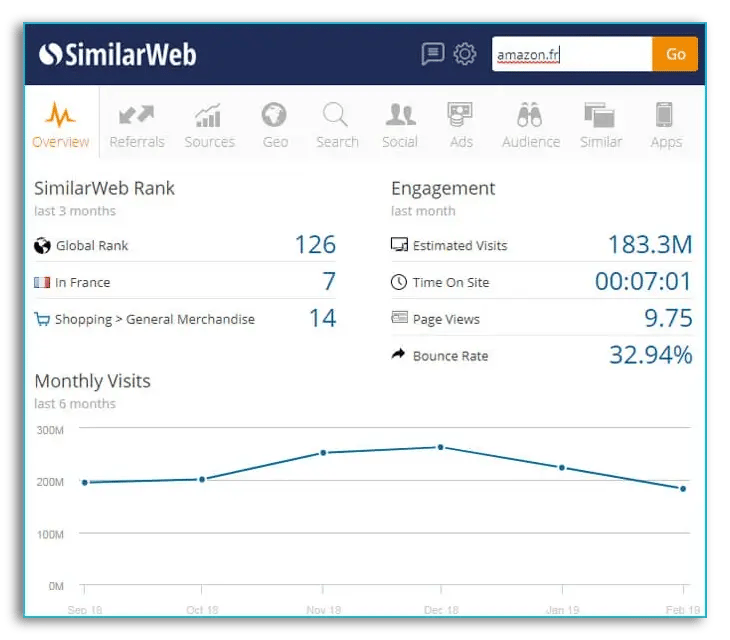The image size is (730, 640).
Task: Click the France flag icon
Action: click(x=42, y=282)
